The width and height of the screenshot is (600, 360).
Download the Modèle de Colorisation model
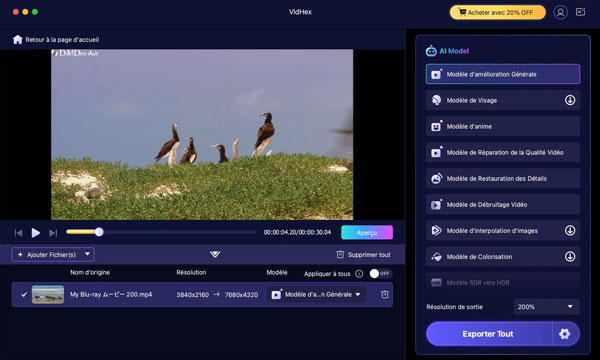570,256
